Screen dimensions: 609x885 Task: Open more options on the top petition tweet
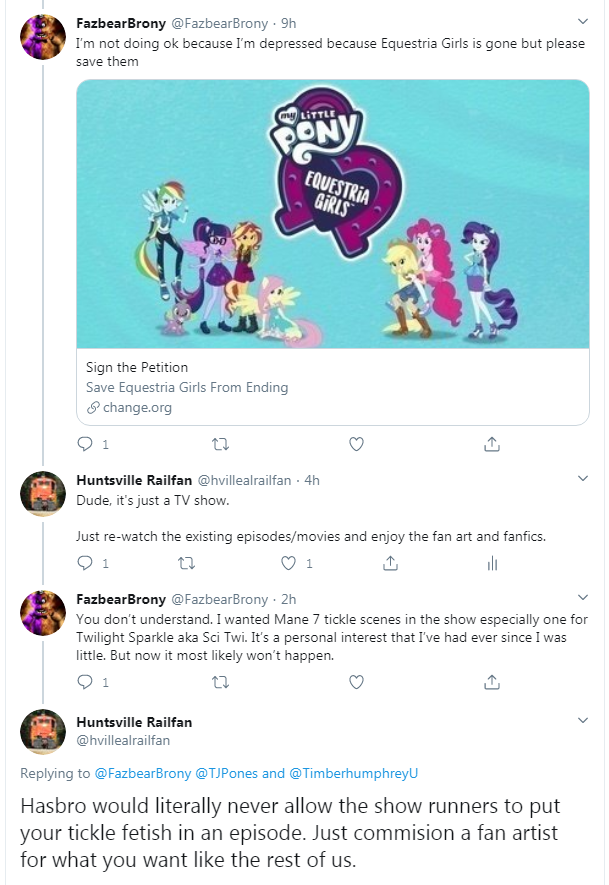583,21
